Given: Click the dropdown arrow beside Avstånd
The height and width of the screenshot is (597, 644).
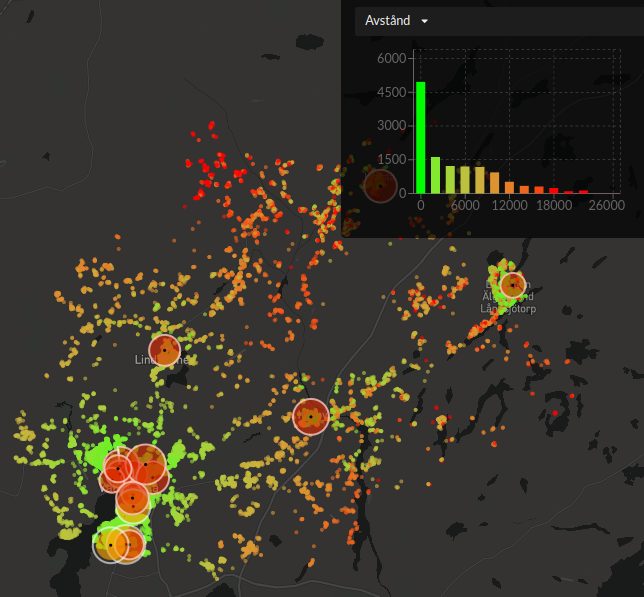Looking at the screenshot, I should pos(425,21).
